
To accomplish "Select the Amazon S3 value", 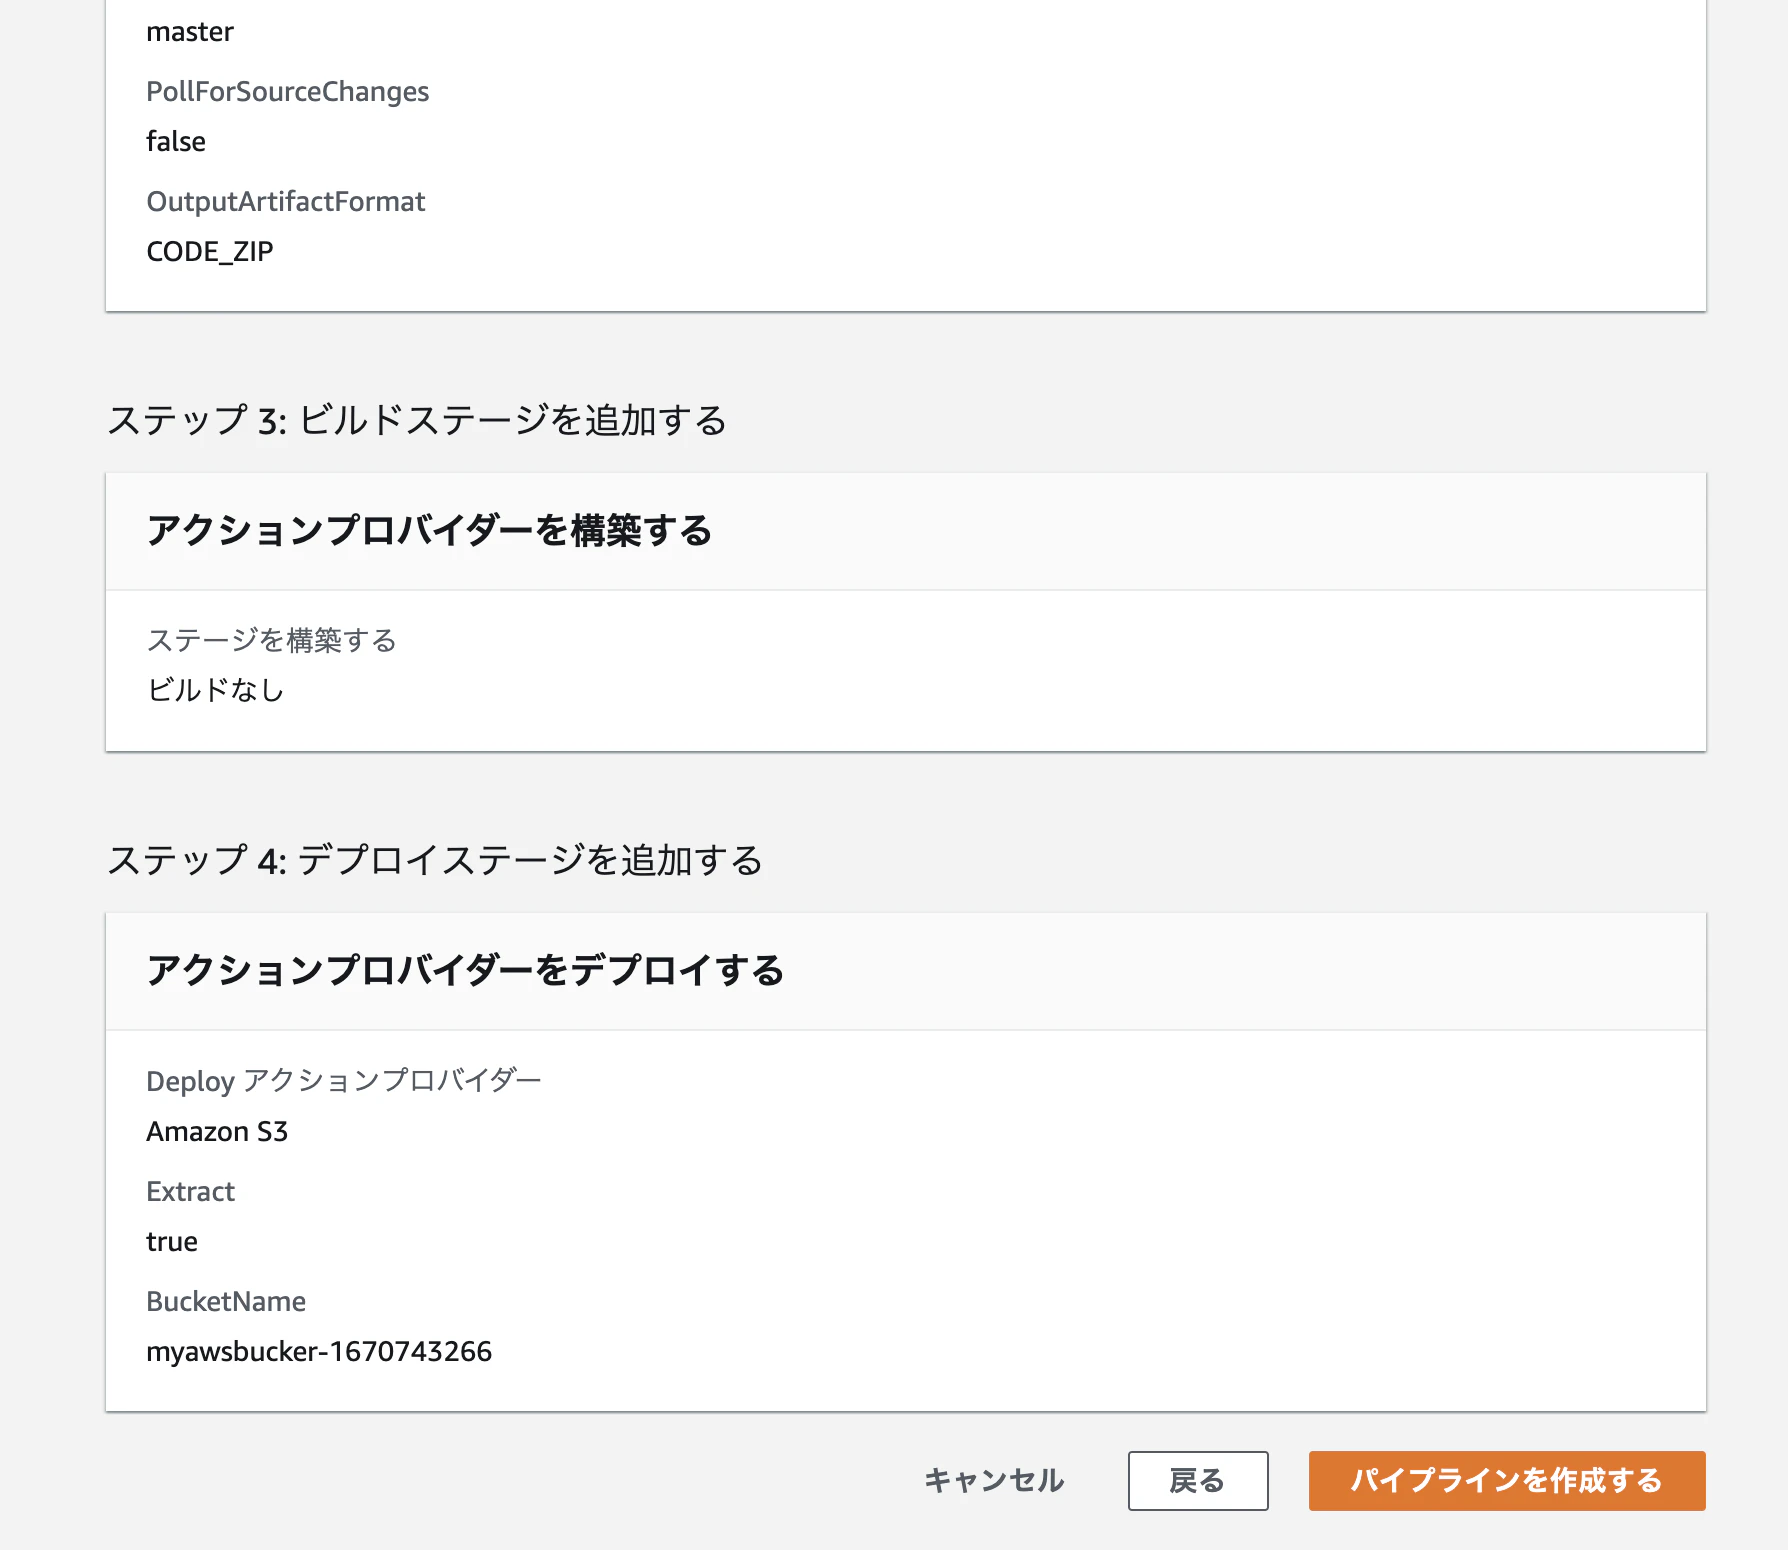I will point(217,1132).
